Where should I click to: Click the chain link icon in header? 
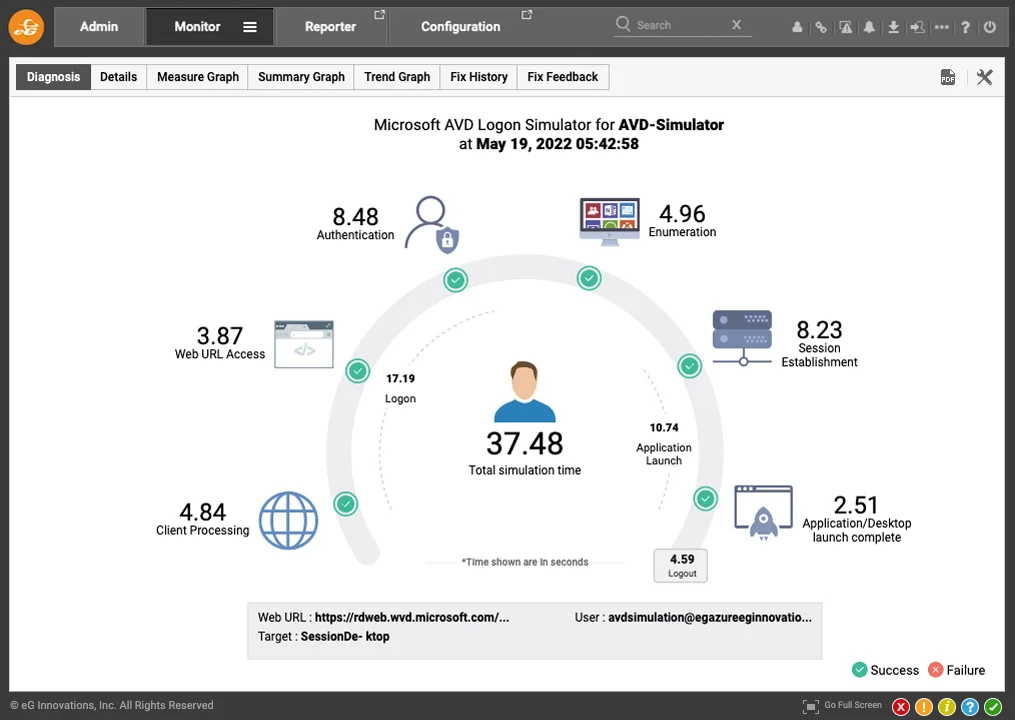[821, 27]
